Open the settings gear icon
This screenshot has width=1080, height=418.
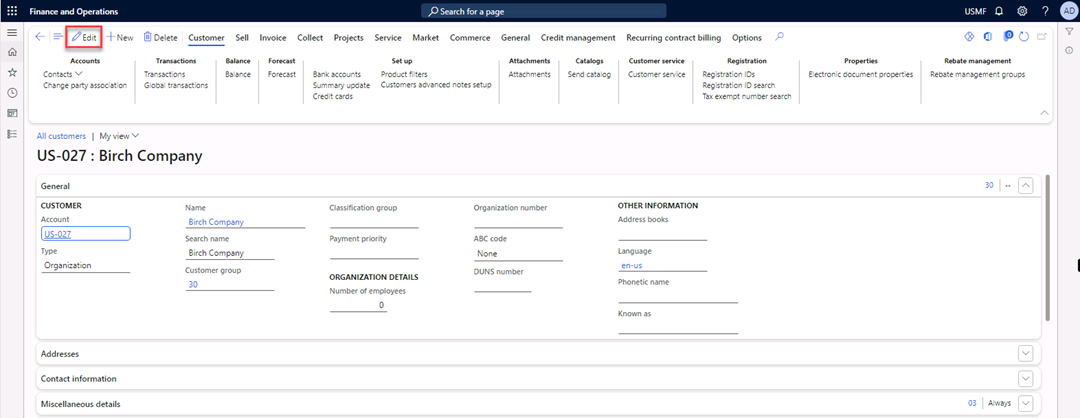[x=1022, y=11]
